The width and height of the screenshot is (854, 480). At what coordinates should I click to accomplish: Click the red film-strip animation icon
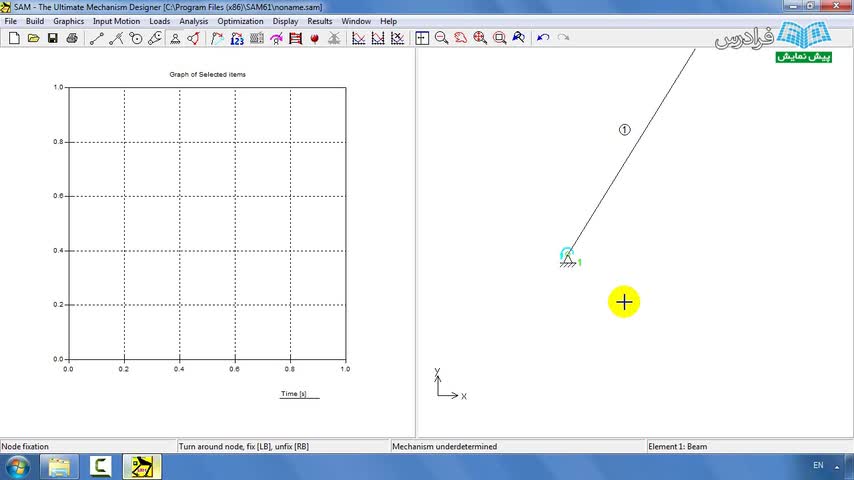(295, 38)
